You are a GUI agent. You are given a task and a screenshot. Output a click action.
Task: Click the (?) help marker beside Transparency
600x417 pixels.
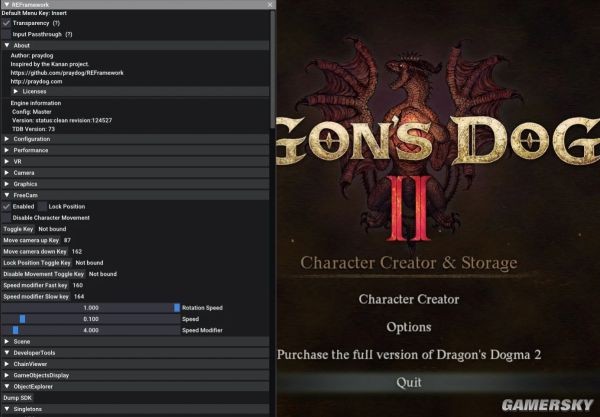pyautogui.click(x=56, y=23)
